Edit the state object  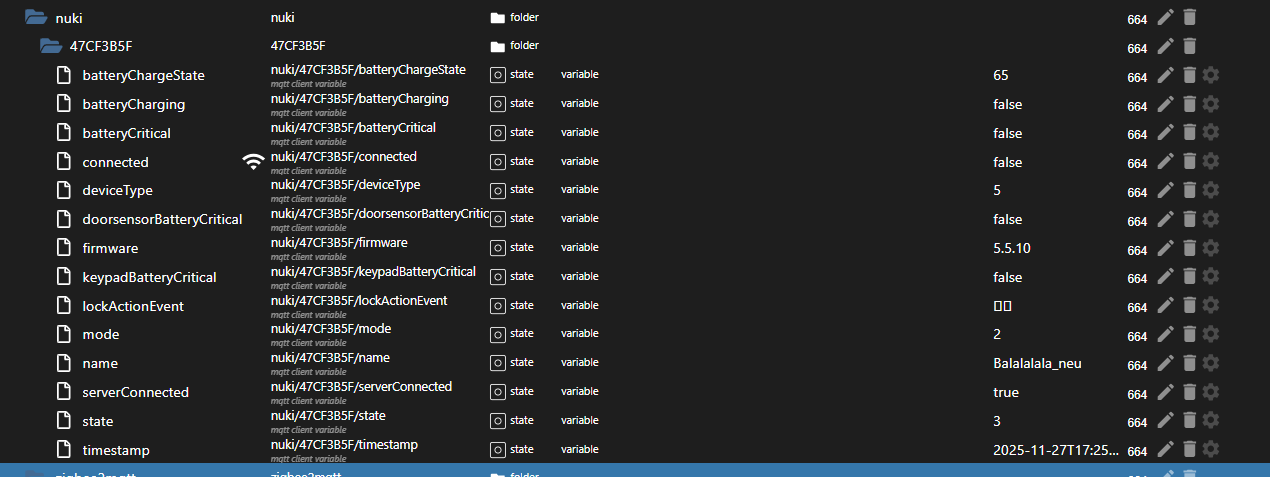tap(1165, 421)
